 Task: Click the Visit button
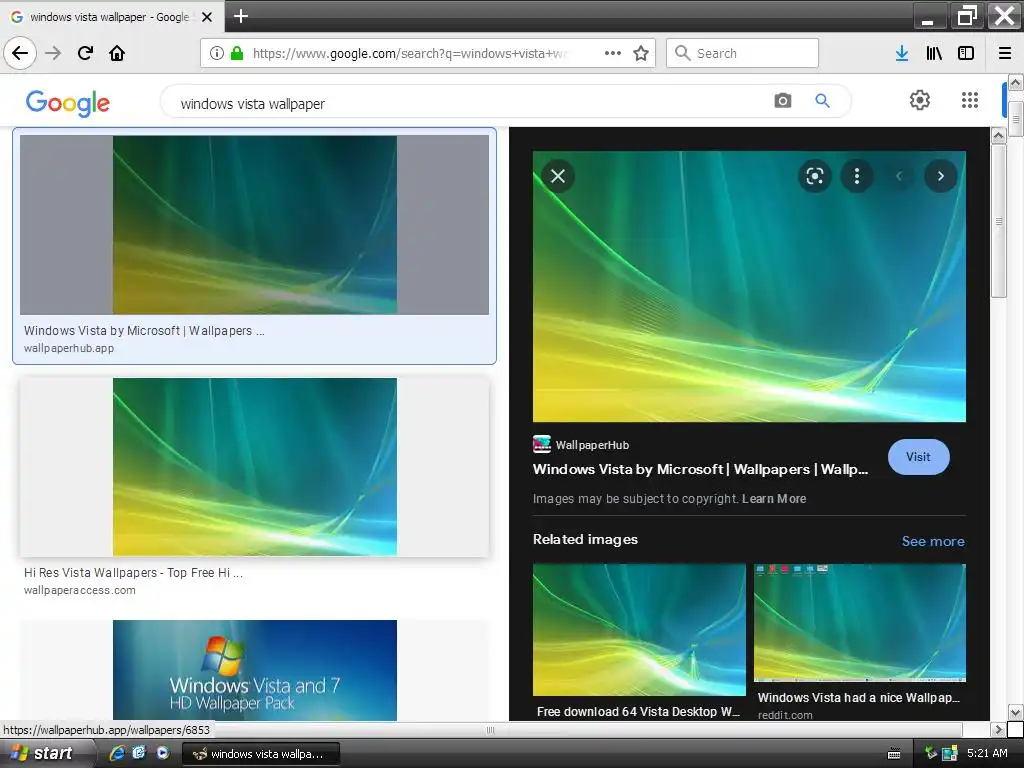coord(918,457)
